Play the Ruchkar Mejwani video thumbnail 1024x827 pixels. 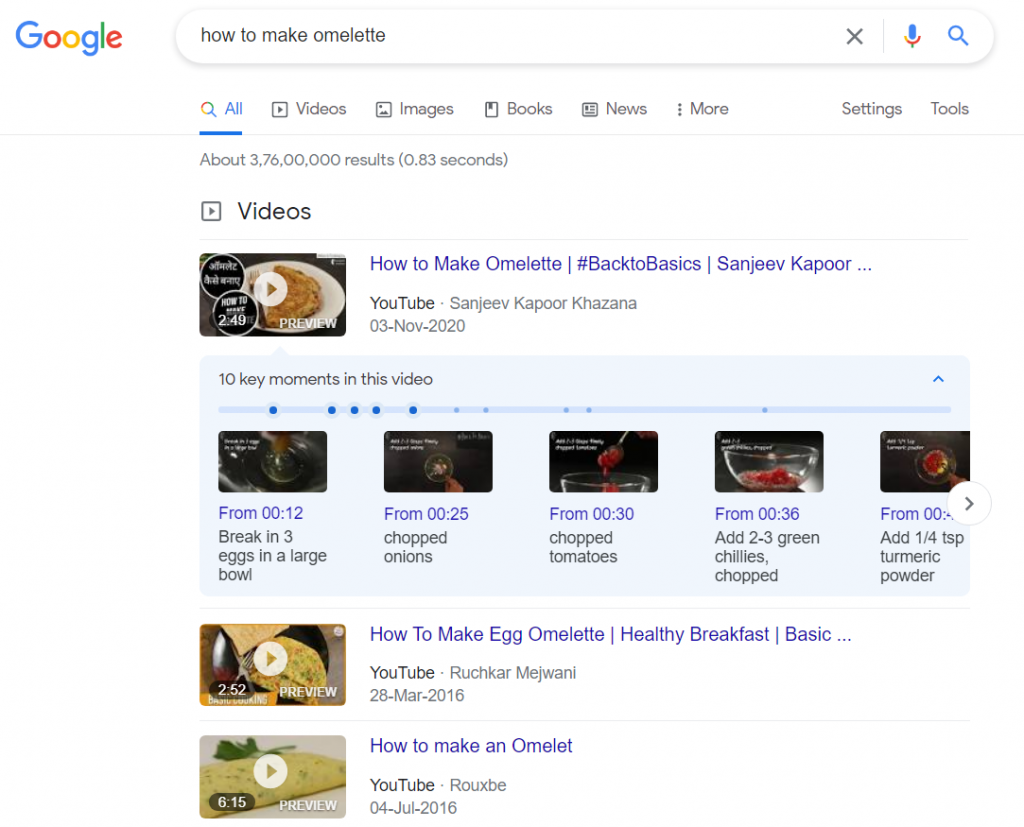(x=272, y=665)
